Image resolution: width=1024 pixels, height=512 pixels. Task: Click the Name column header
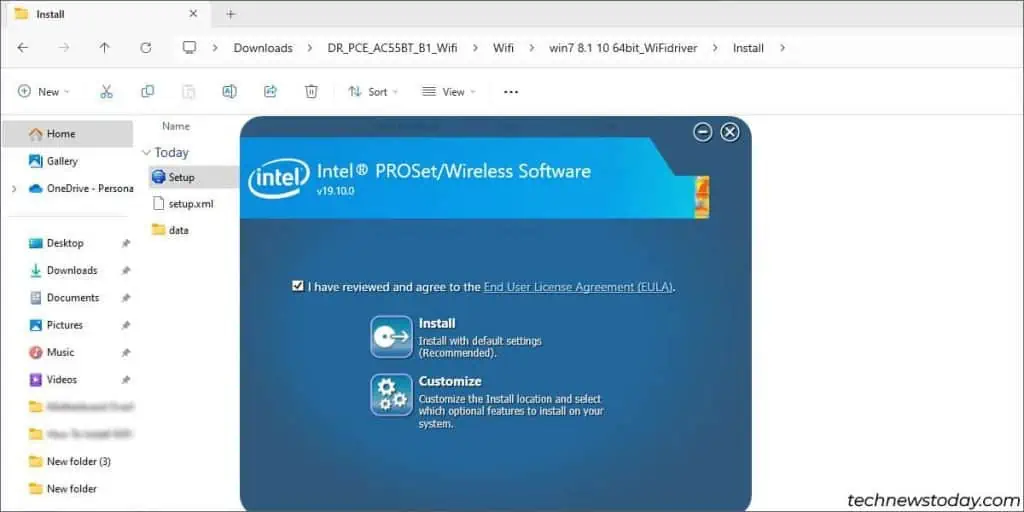tap(176, 126)
